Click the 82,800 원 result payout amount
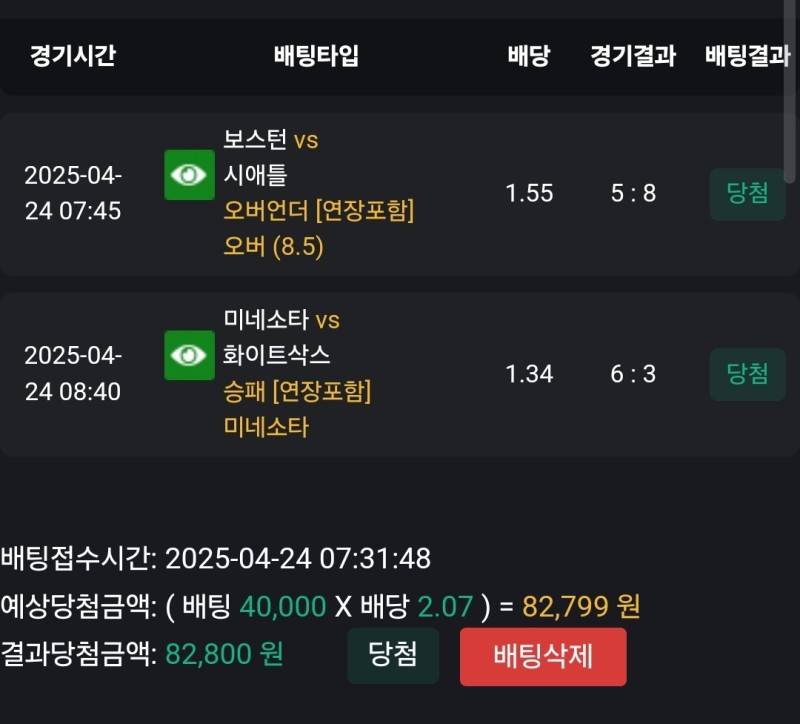Screen dimensions: 800x724 coord(224,654)
